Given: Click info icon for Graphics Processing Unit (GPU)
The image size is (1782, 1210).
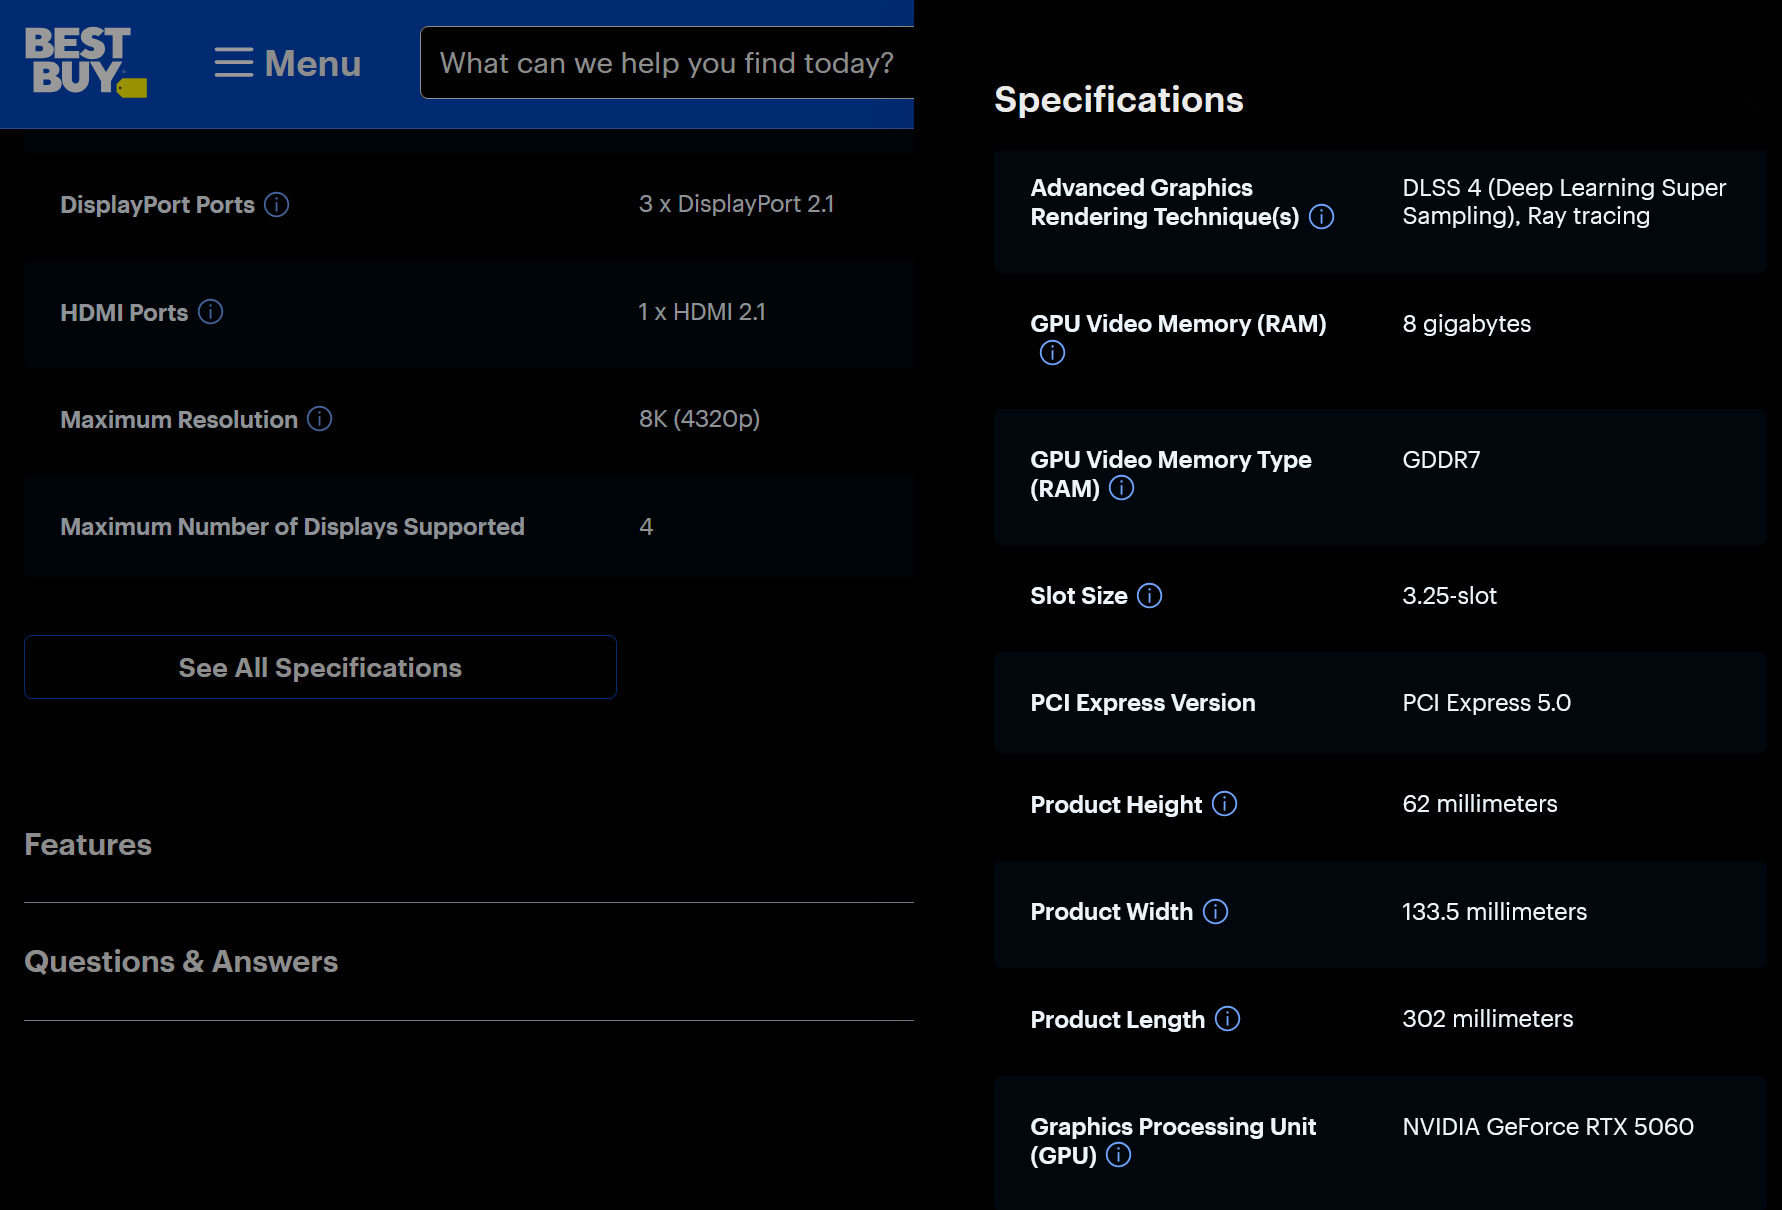Looking at the screenshot, I should [1119, 1155].
